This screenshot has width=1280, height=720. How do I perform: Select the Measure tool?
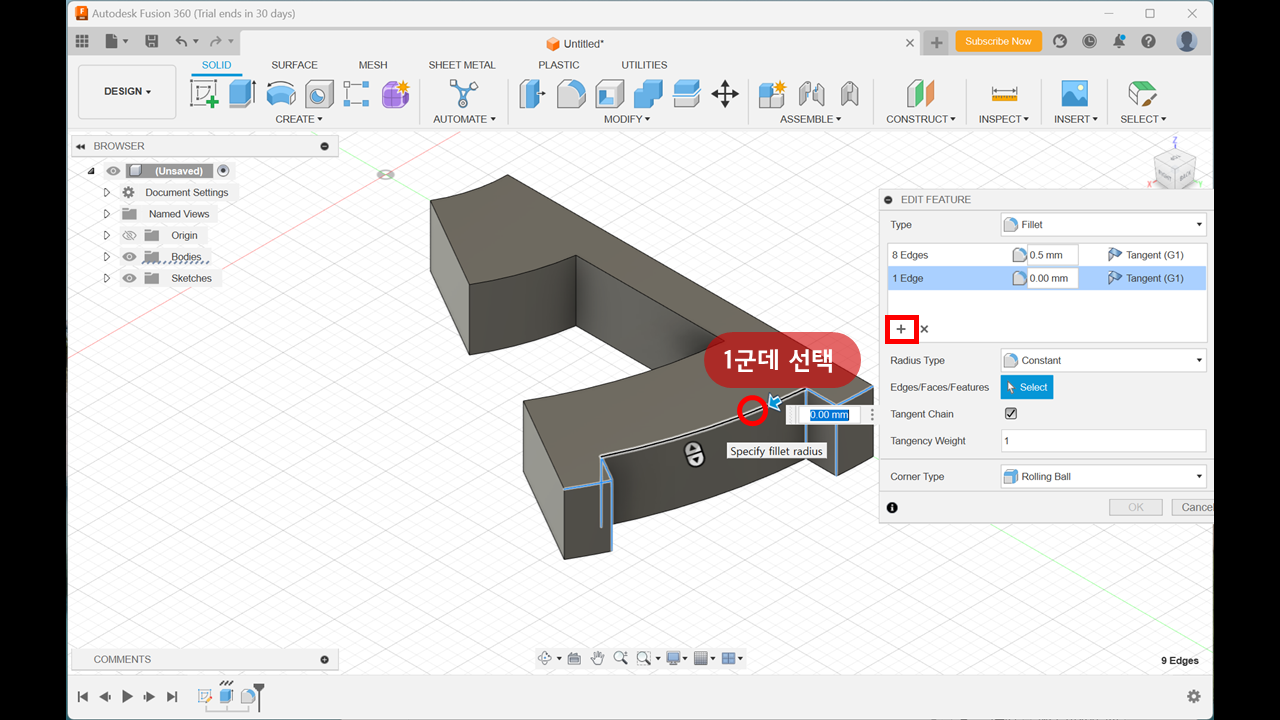coord(1004,94)
